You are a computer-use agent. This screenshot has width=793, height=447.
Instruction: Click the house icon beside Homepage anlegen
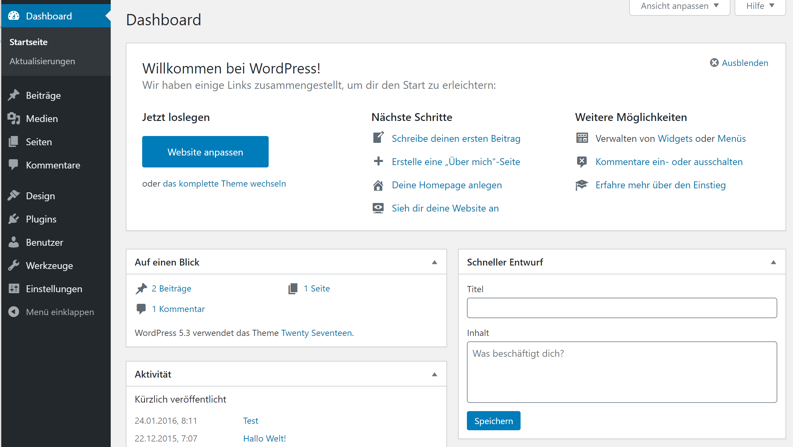pos(378,185)
